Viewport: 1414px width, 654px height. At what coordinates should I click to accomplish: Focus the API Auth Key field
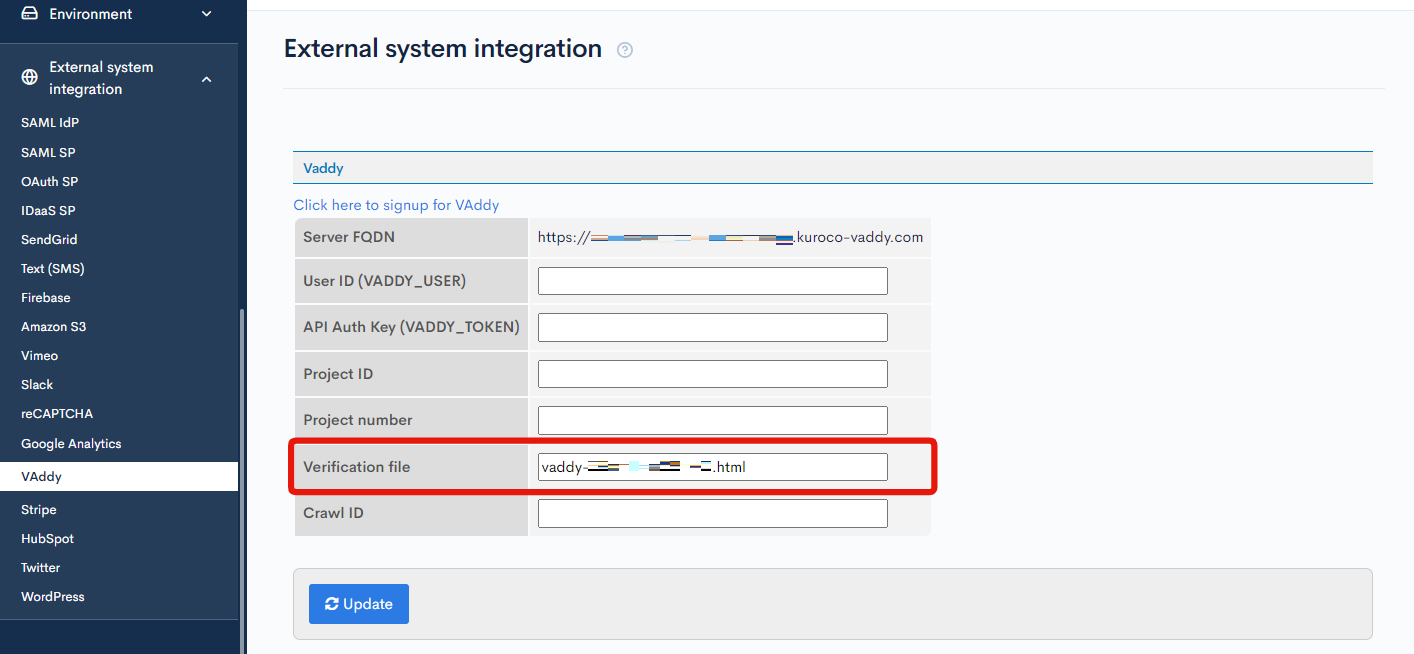(713, 327)
